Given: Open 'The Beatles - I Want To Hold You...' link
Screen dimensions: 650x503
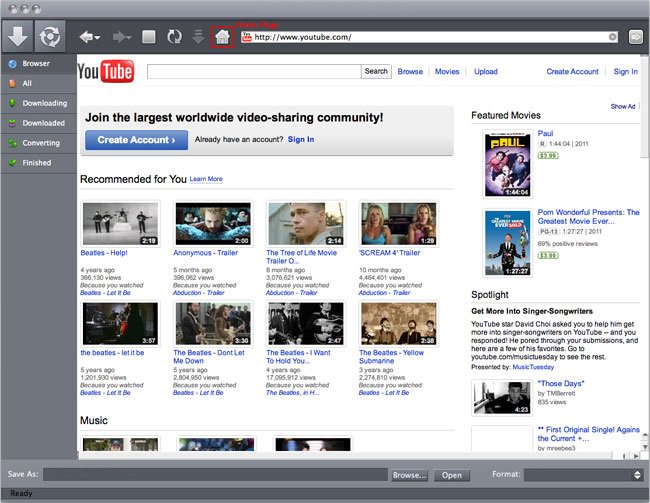Looking at the screenshot, I should [x=298, y=357].
